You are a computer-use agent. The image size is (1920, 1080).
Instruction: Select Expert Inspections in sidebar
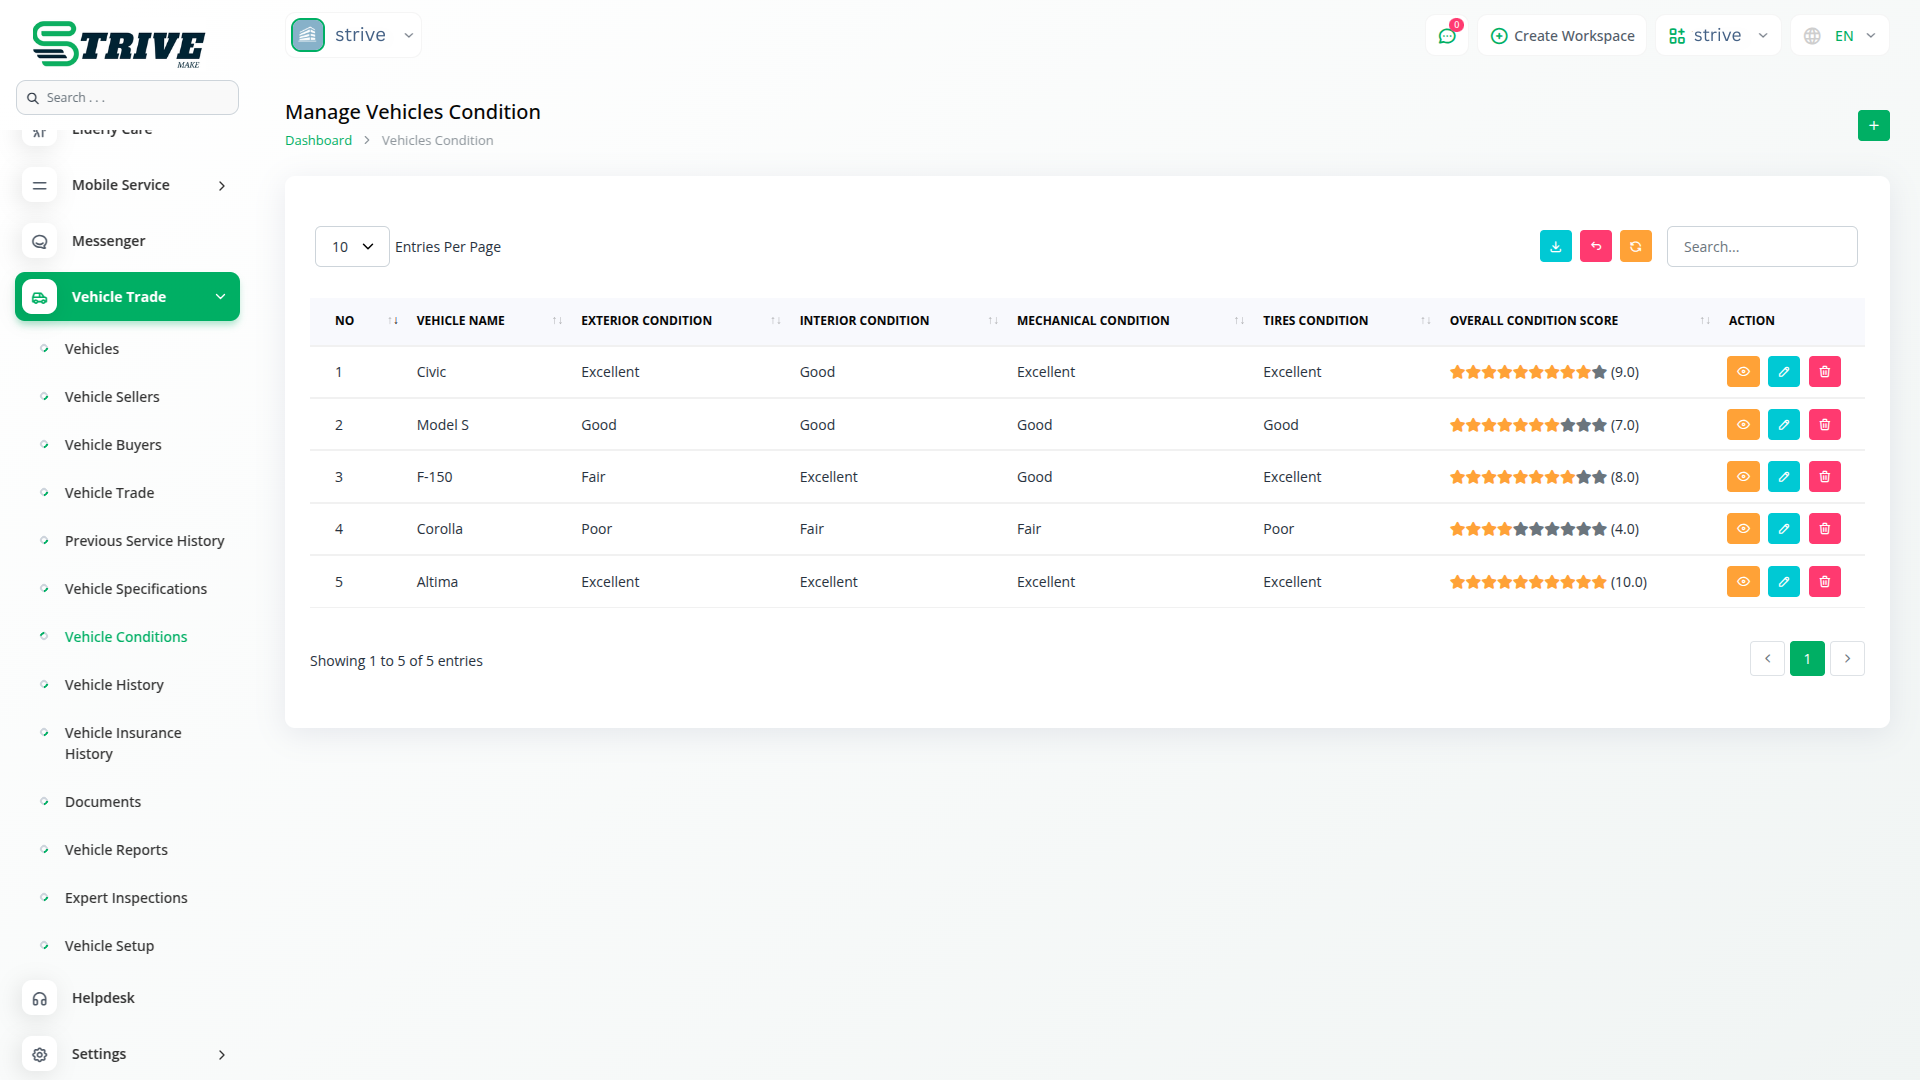126,898
